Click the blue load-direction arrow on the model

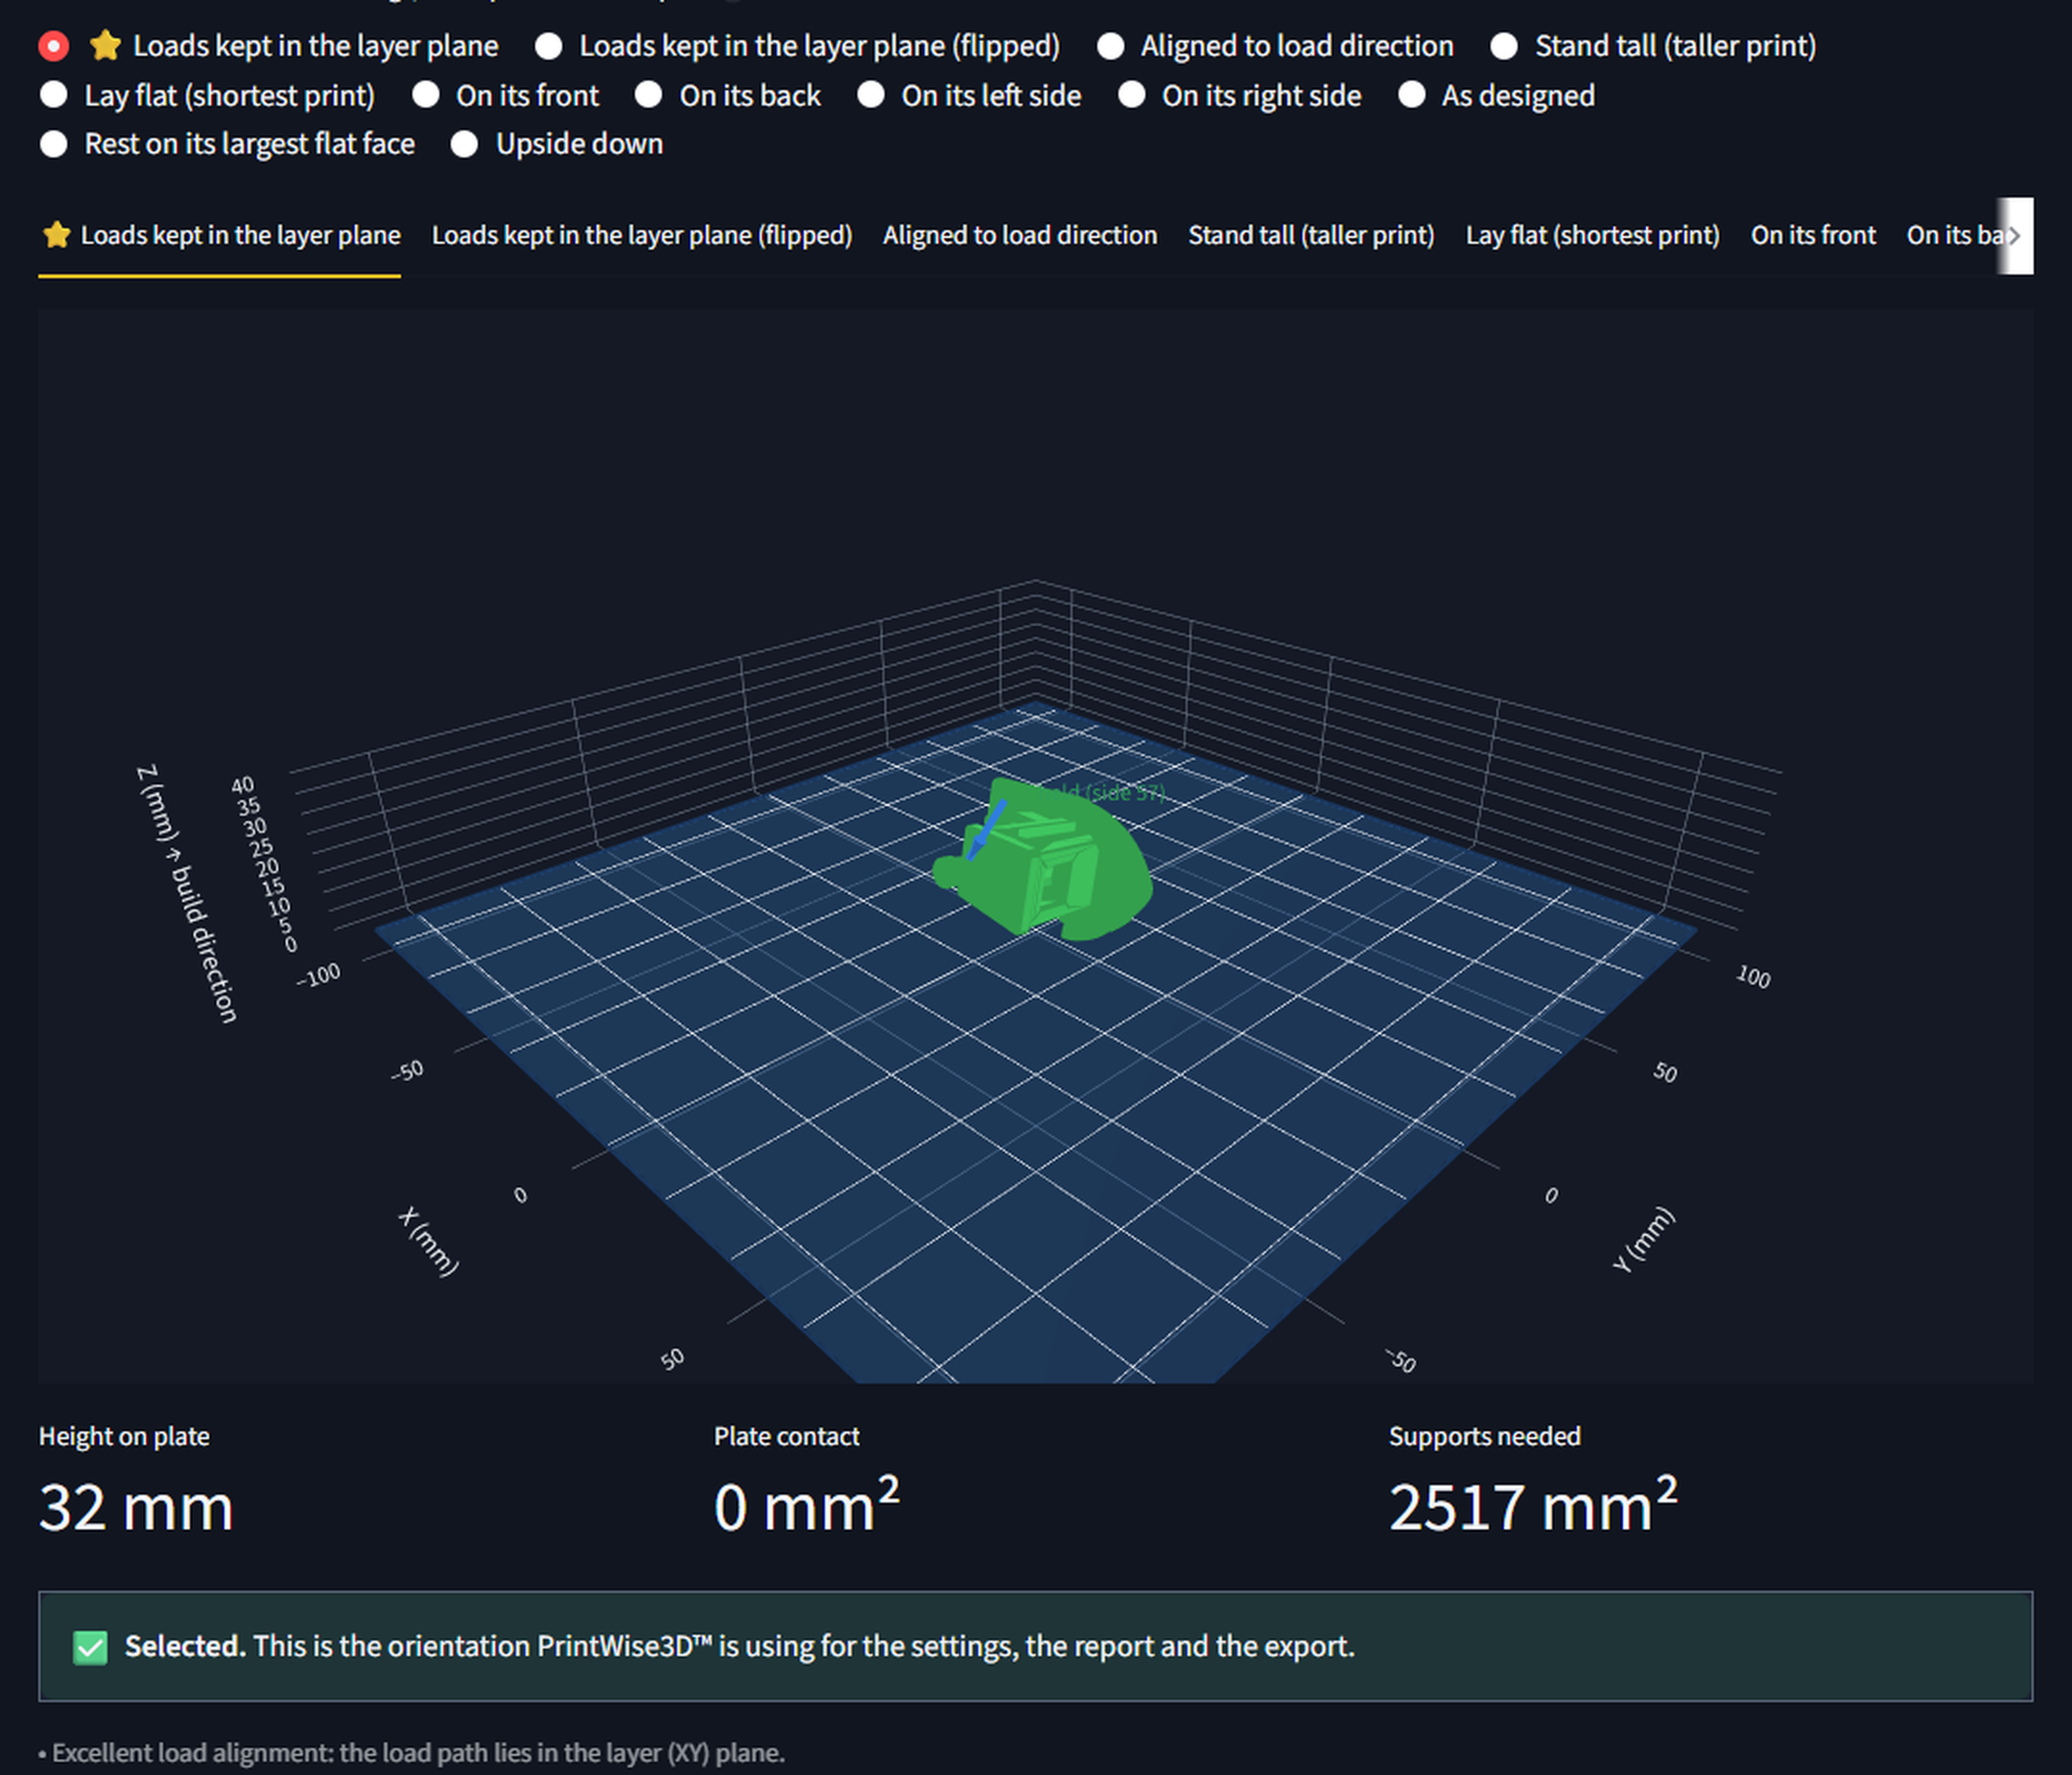[987, 828]
